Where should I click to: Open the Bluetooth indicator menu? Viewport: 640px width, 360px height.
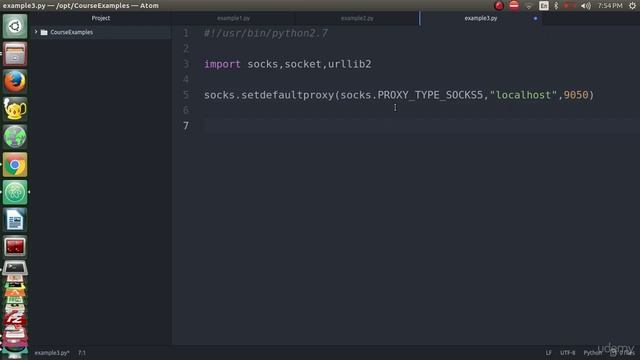(x=556, y=6)
